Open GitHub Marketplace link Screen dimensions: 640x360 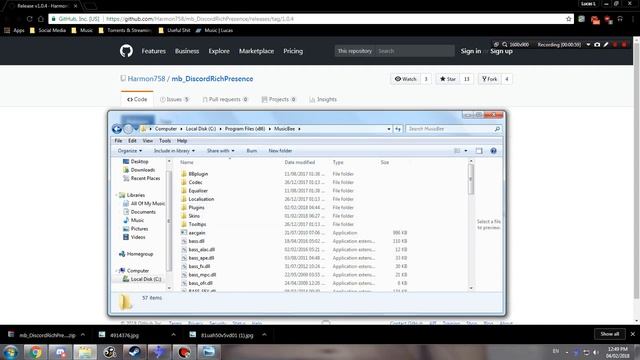[x=256, y=51]
